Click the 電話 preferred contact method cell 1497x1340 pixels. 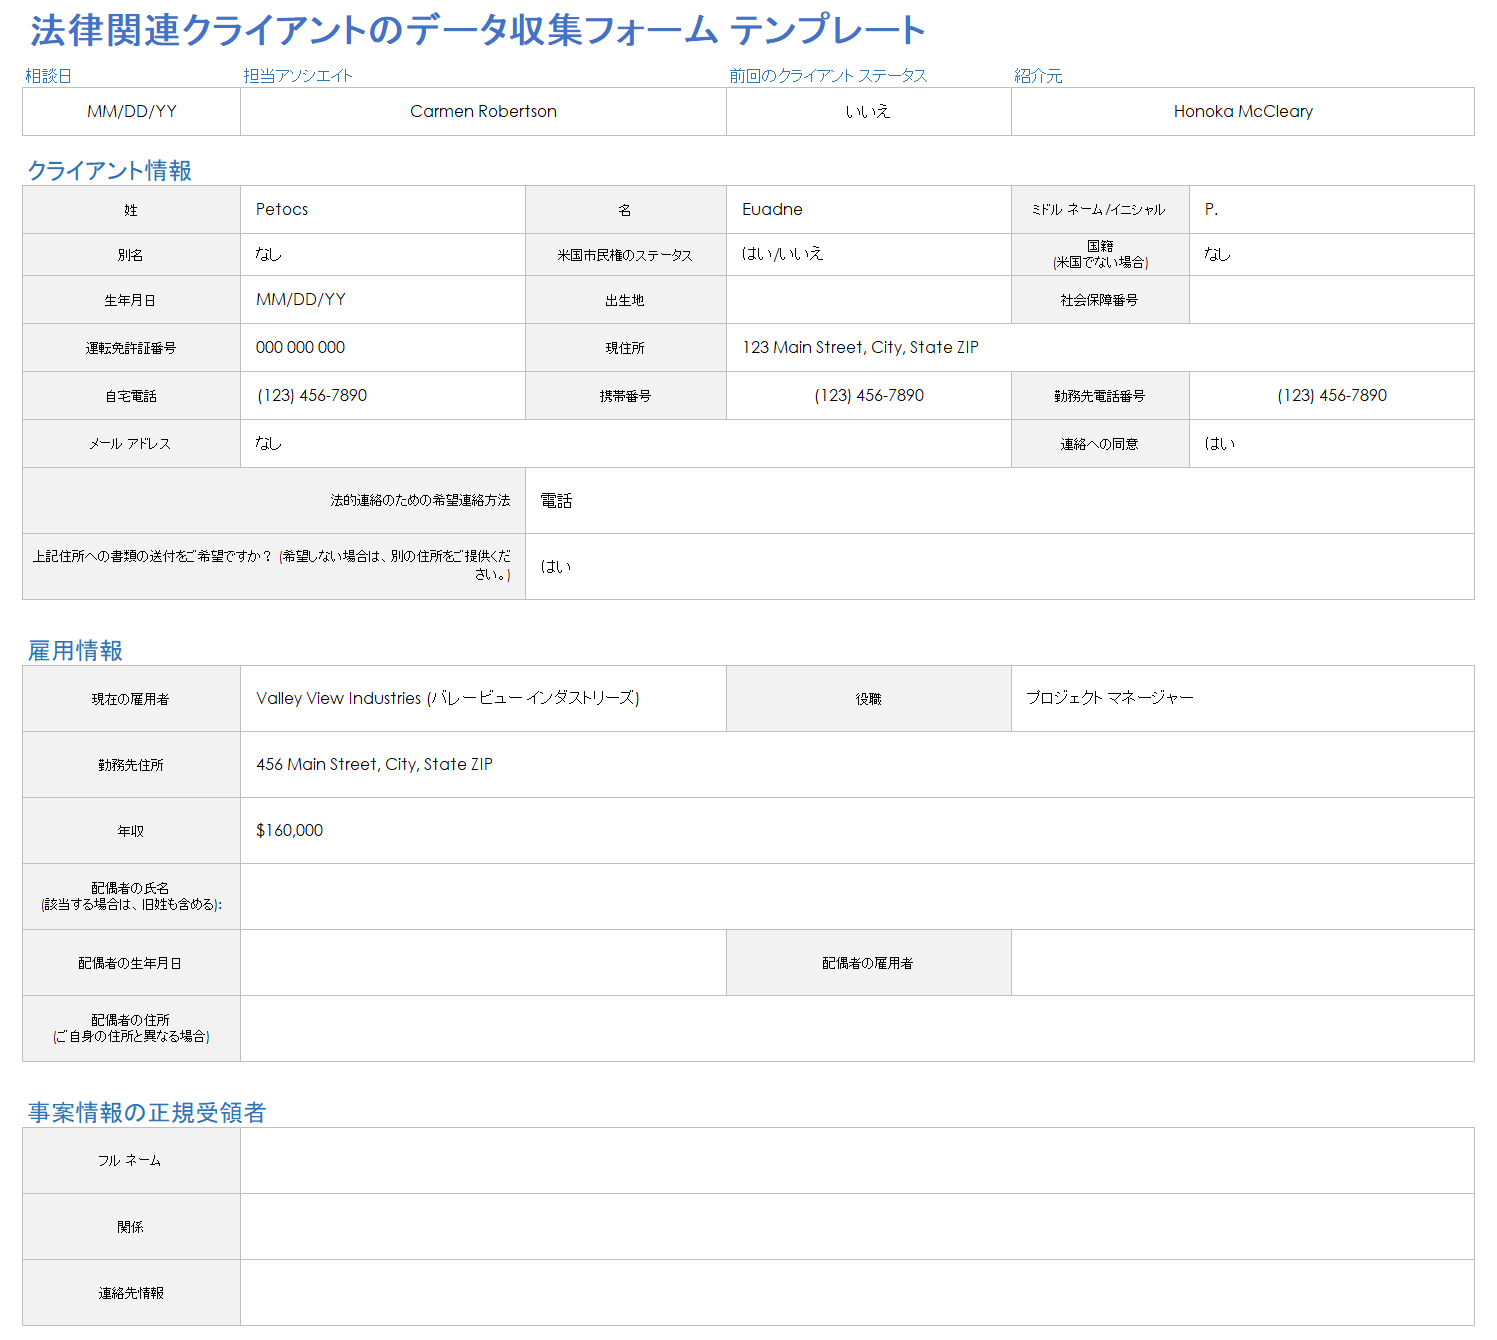point(1000,500)
